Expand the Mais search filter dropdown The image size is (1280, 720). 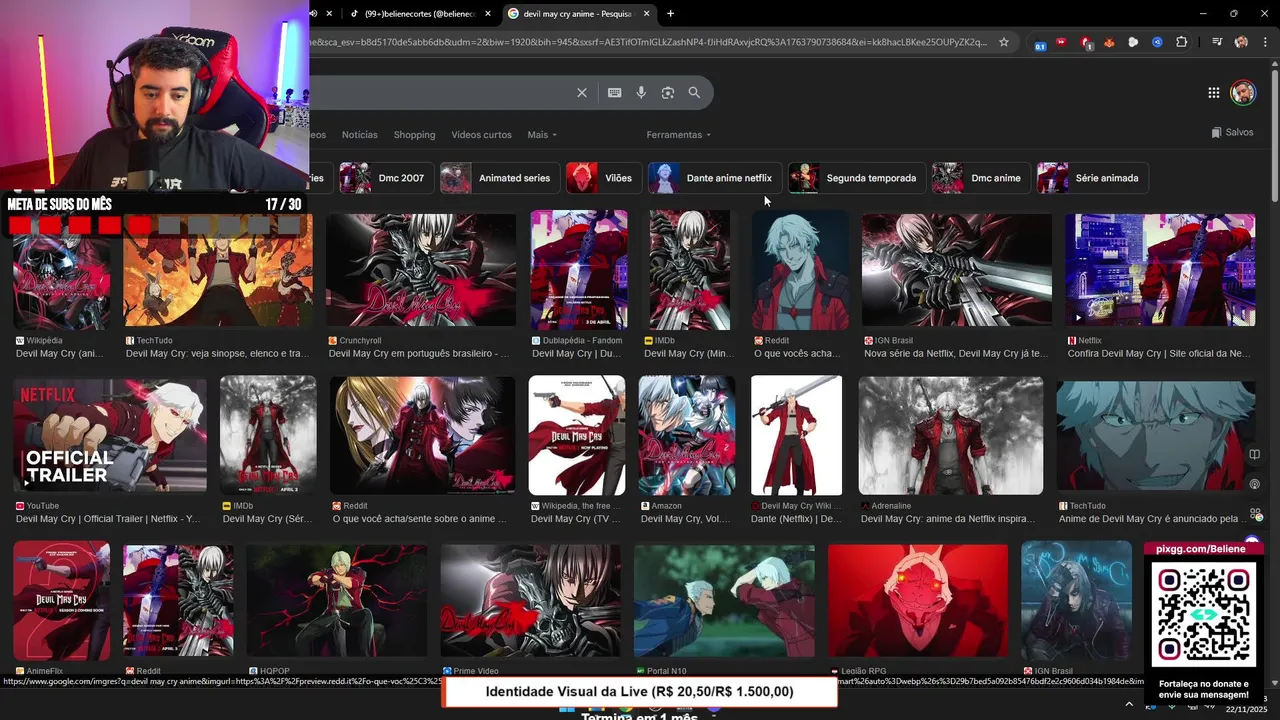pyautogui.click(x=542, y=135)
